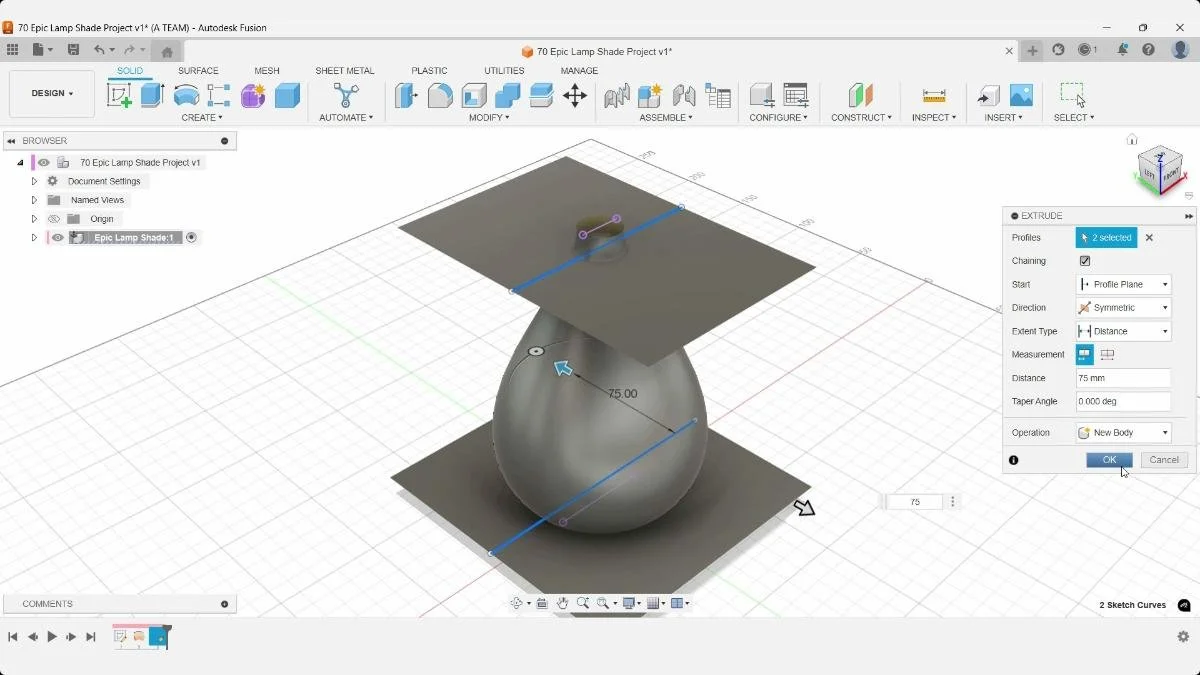Switch to the SURFACE tab

tap(198, 71)
